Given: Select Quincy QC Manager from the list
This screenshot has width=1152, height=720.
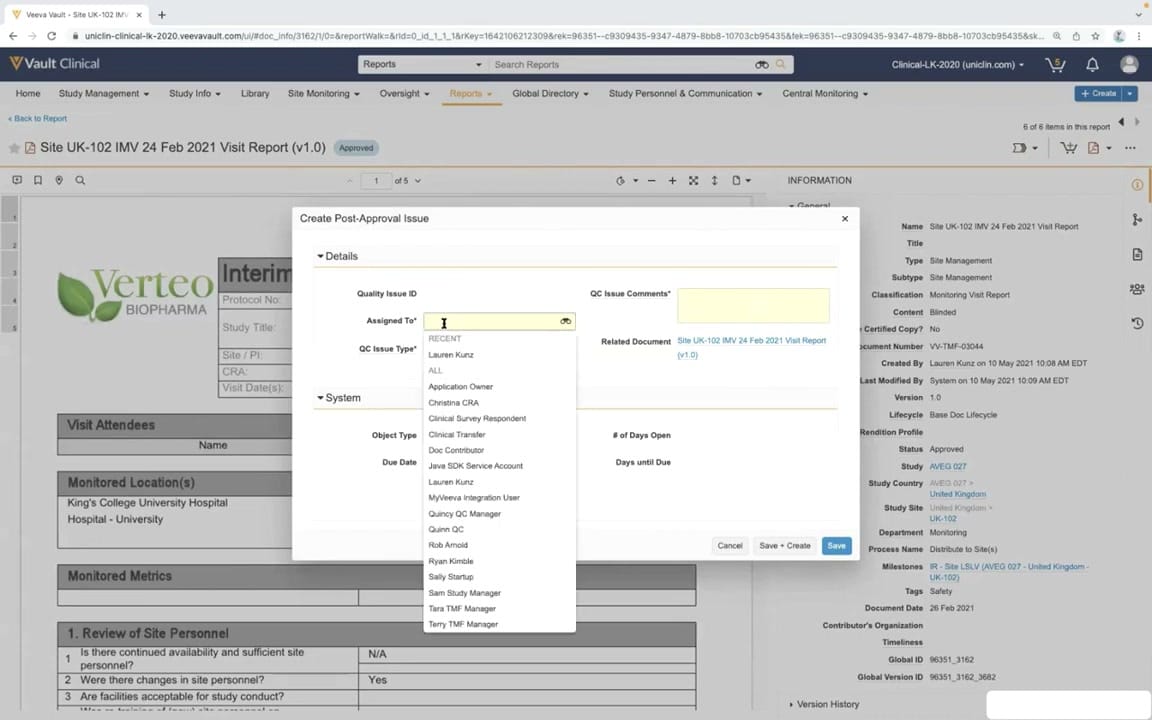Looking at the screenshot, I should point(464,514).
